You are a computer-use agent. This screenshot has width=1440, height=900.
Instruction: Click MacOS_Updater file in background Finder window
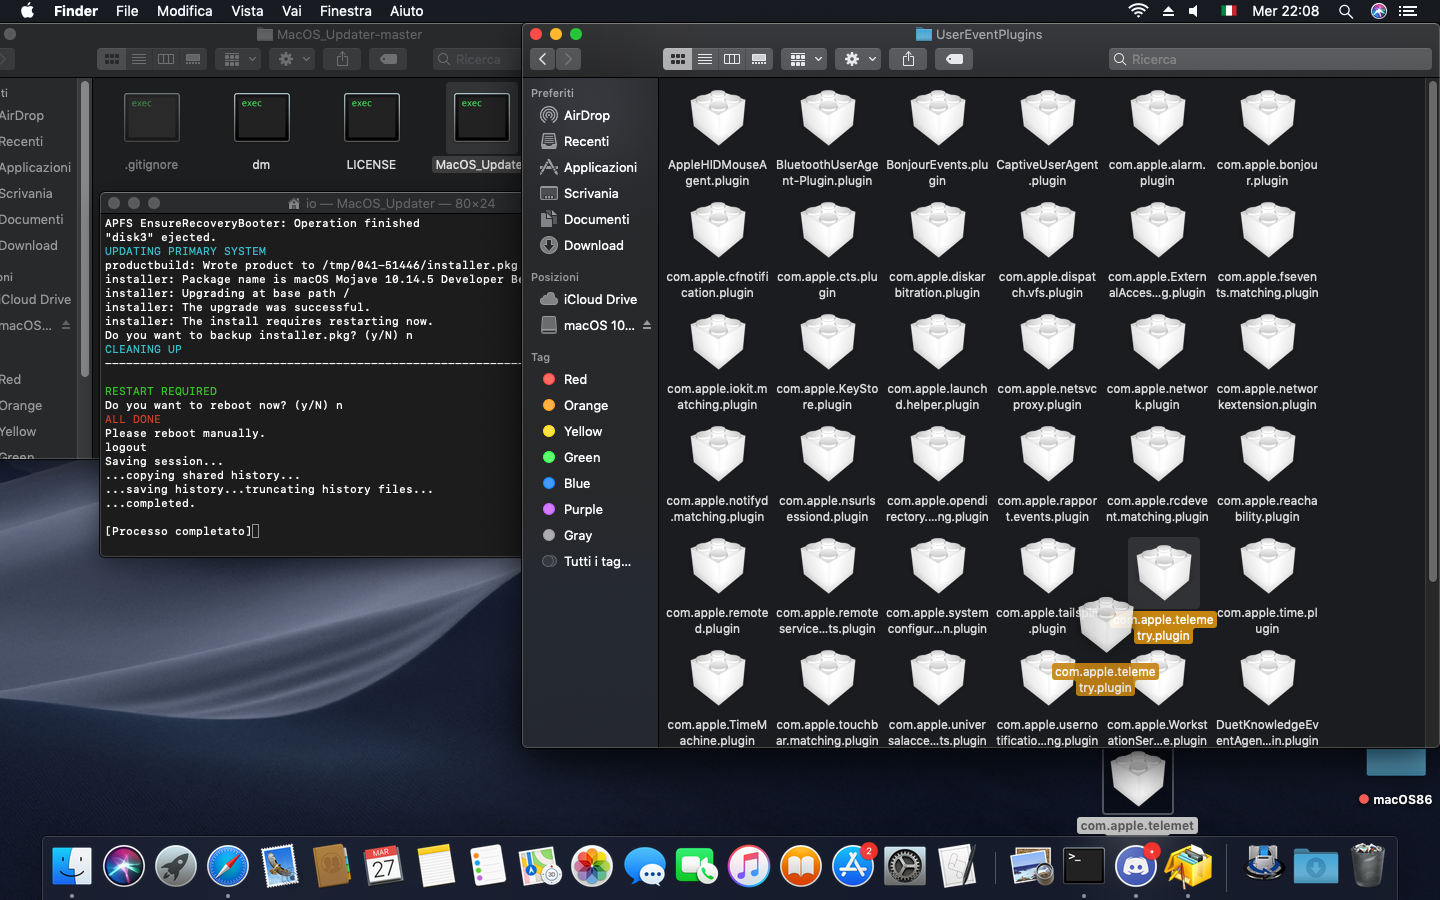tap(482, 118)
